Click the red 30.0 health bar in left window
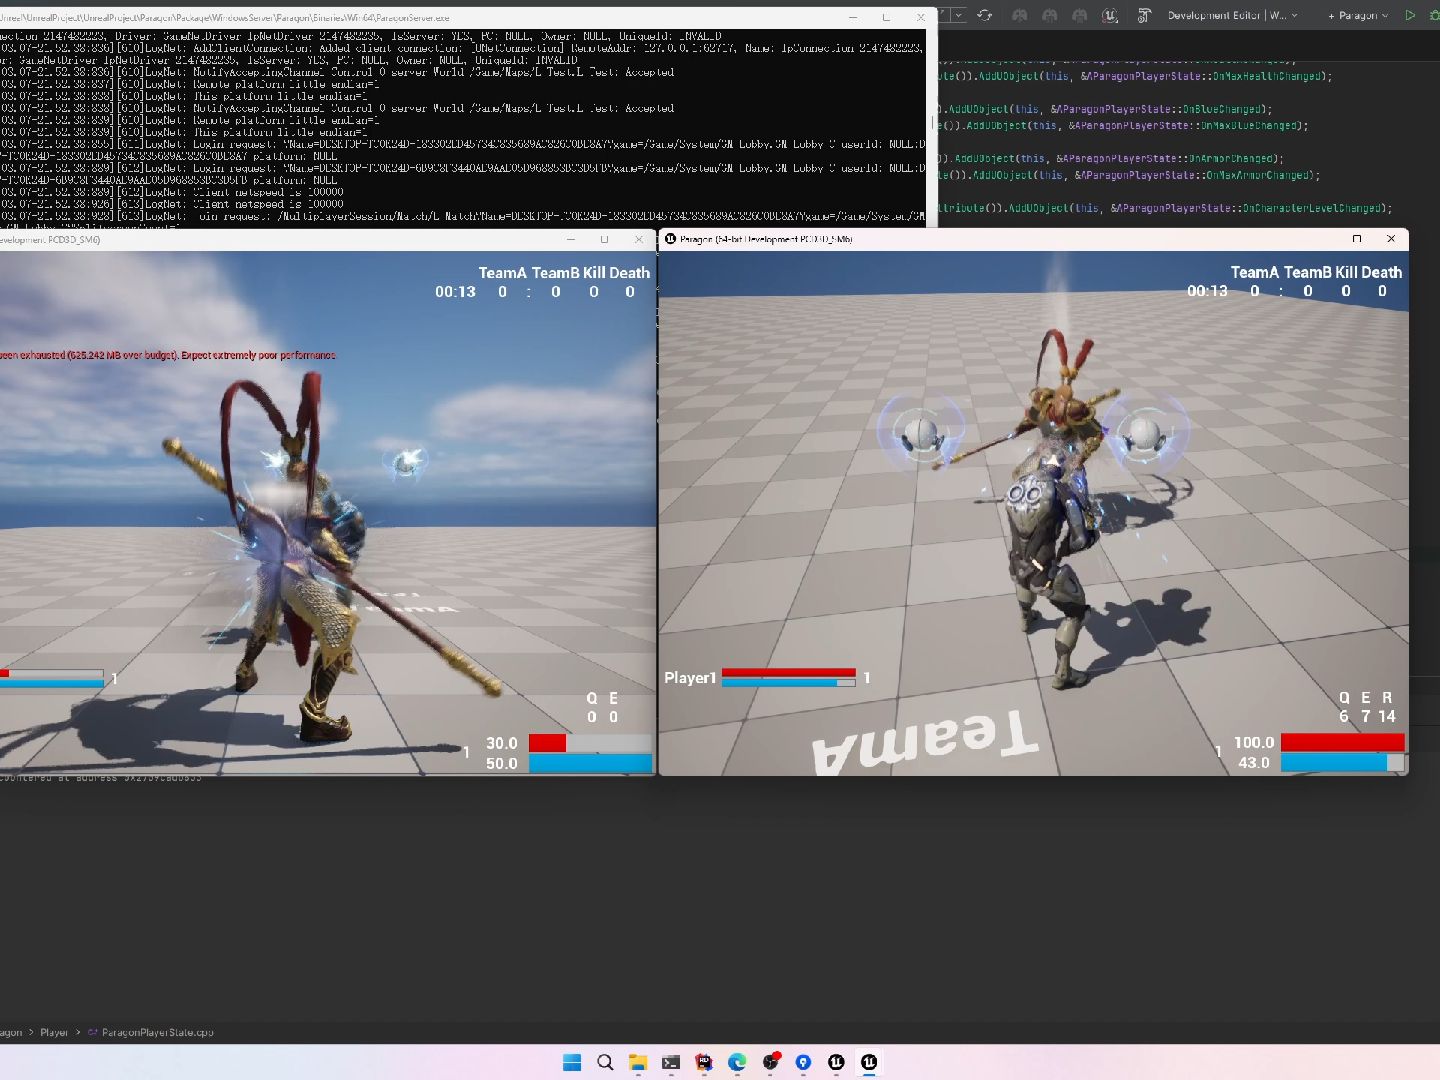 point(590,743)
